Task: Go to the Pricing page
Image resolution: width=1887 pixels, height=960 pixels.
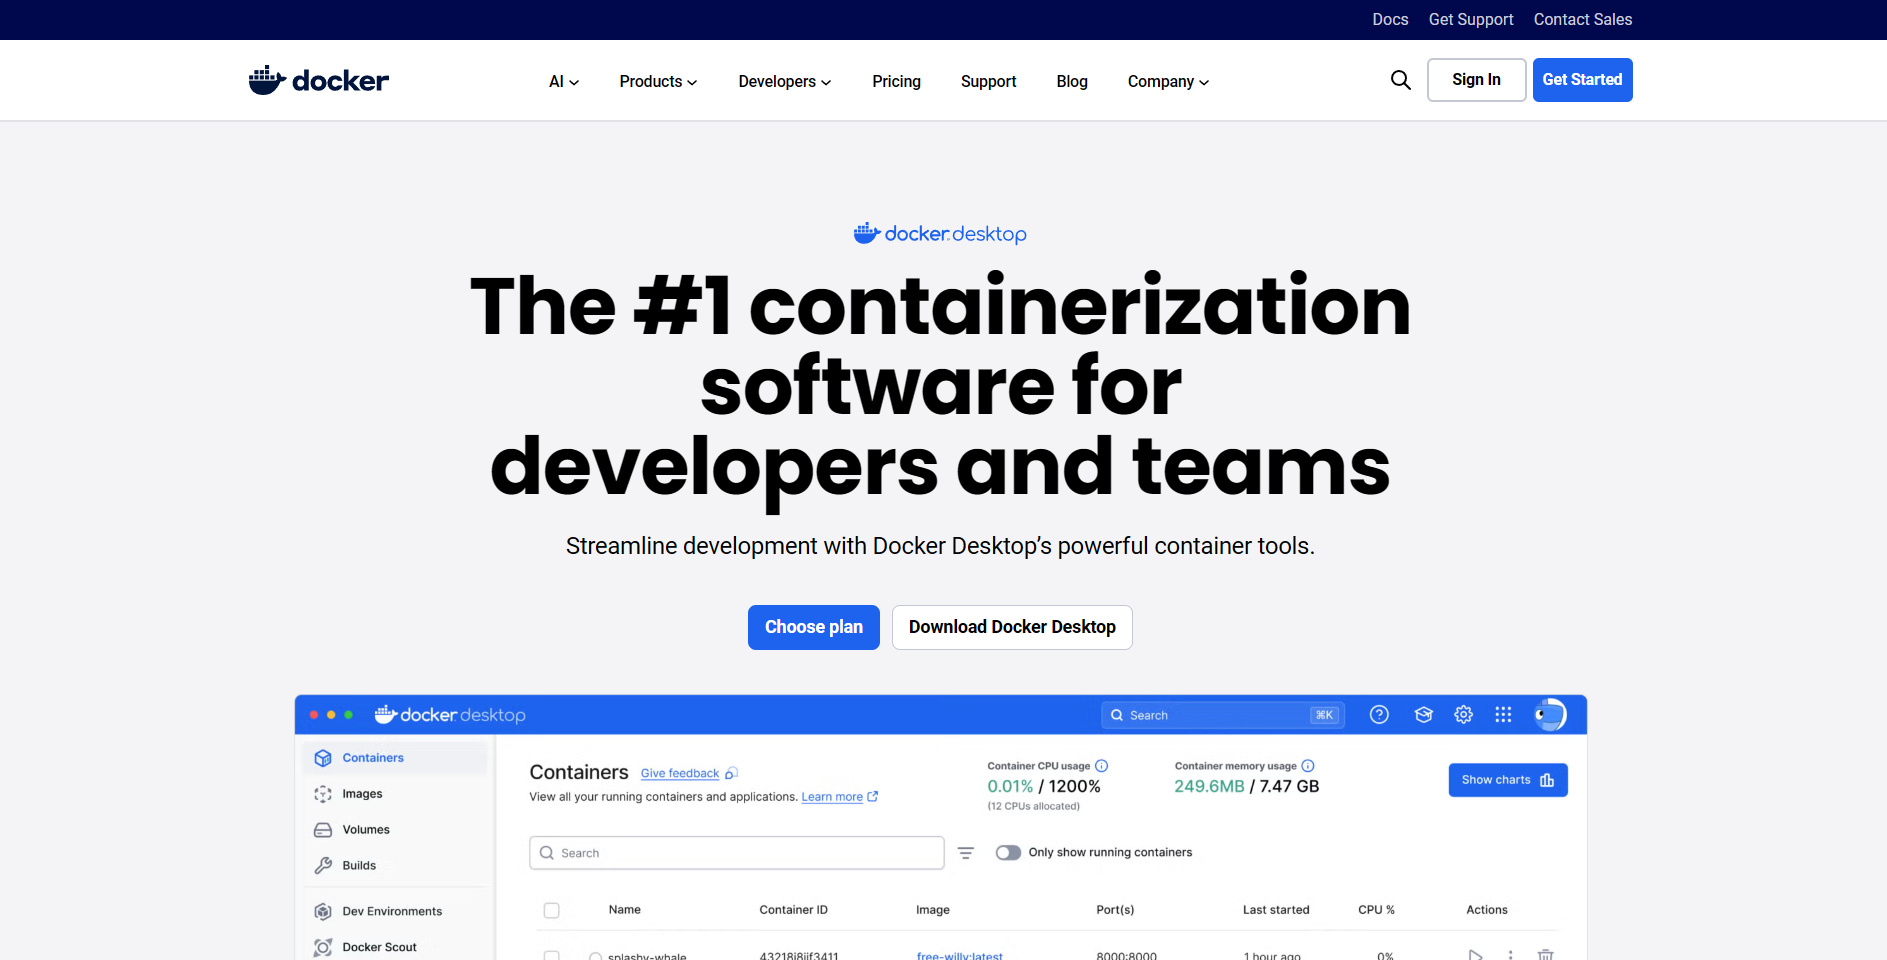Action: (896, 82)
